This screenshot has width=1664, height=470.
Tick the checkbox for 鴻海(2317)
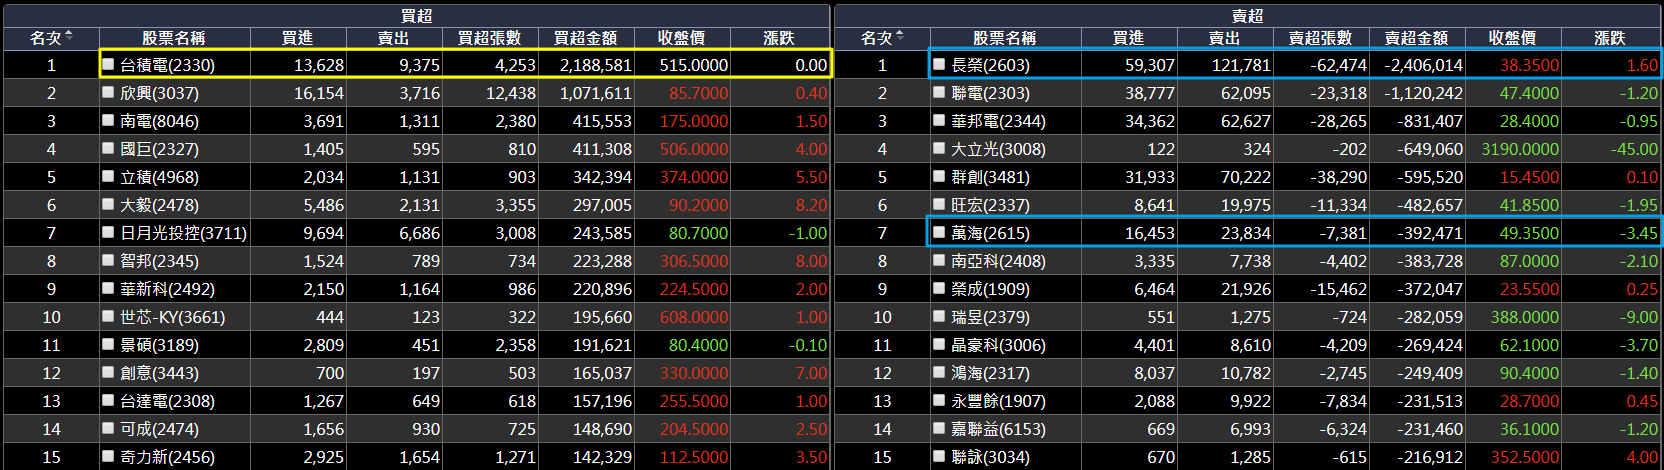[x=939, y=372]
